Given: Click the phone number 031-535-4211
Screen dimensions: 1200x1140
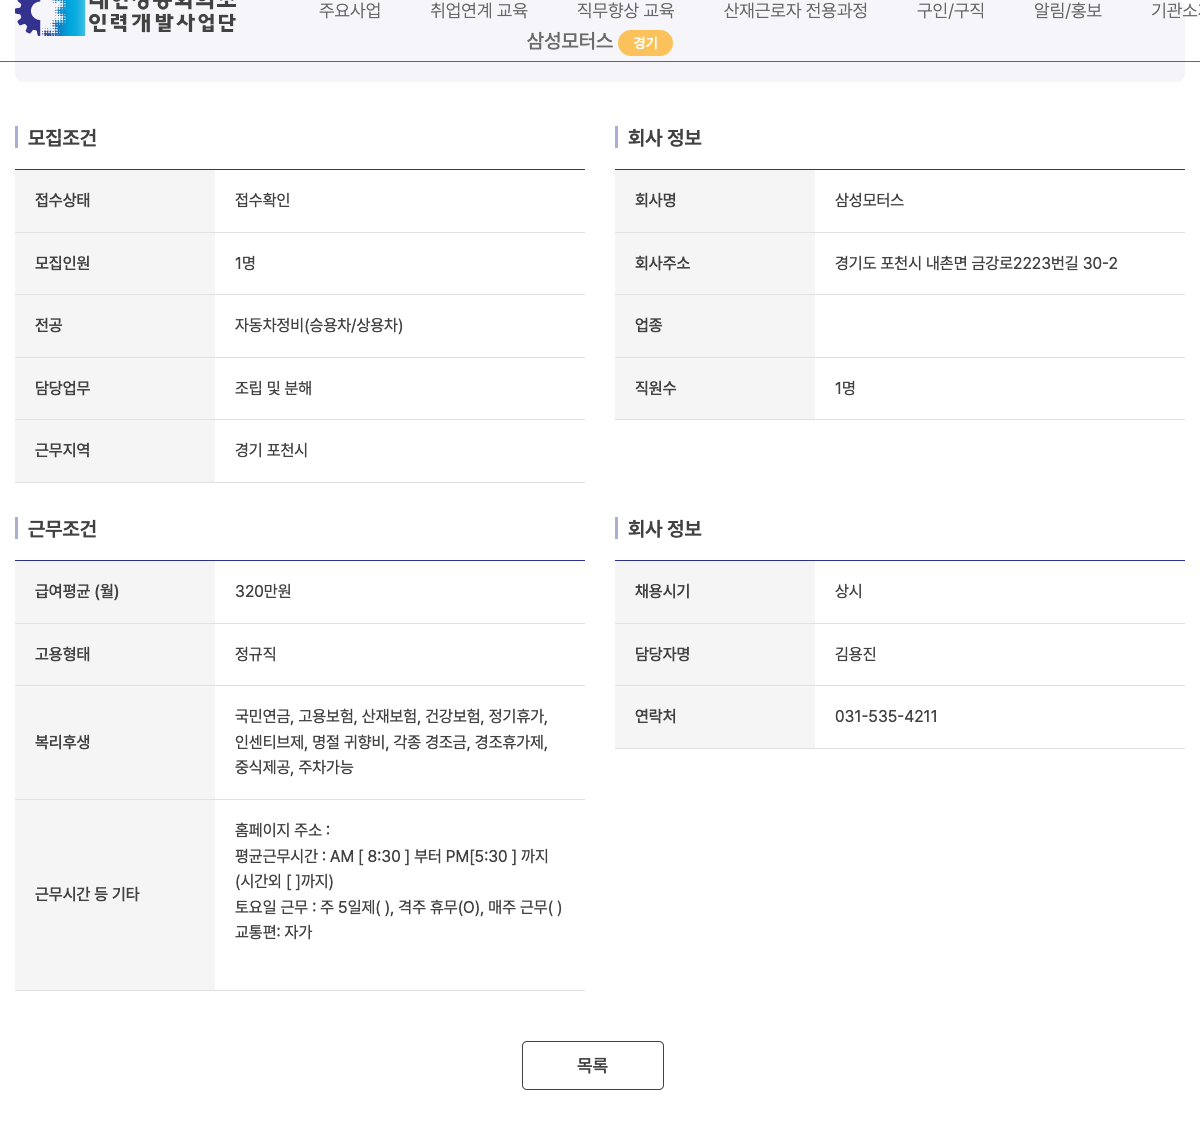Looking at the screenshot, I should pos(887,716).
